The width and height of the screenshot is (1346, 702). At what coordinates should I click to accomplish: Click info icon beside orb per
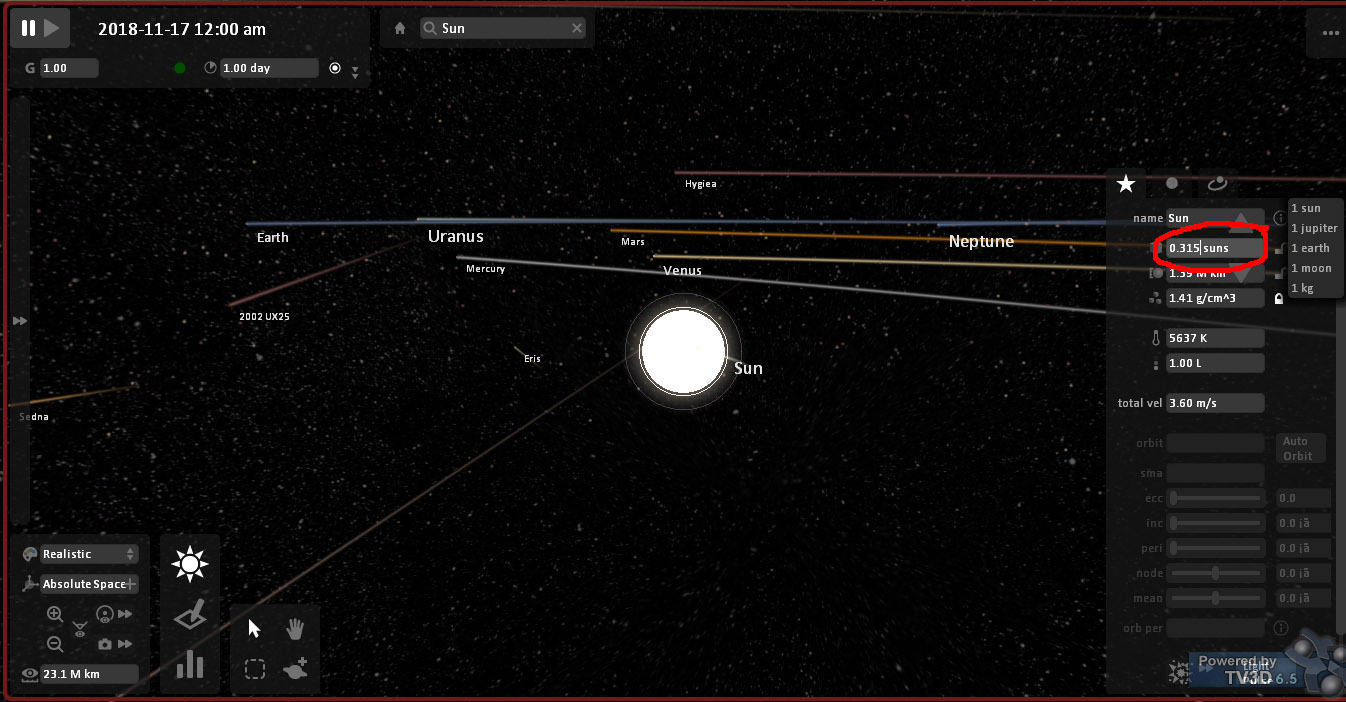pyautogui.click(x=1282, y=628)
